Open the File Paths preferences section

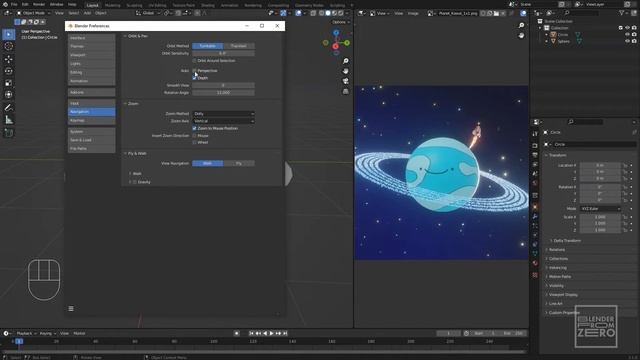point(91,149)
